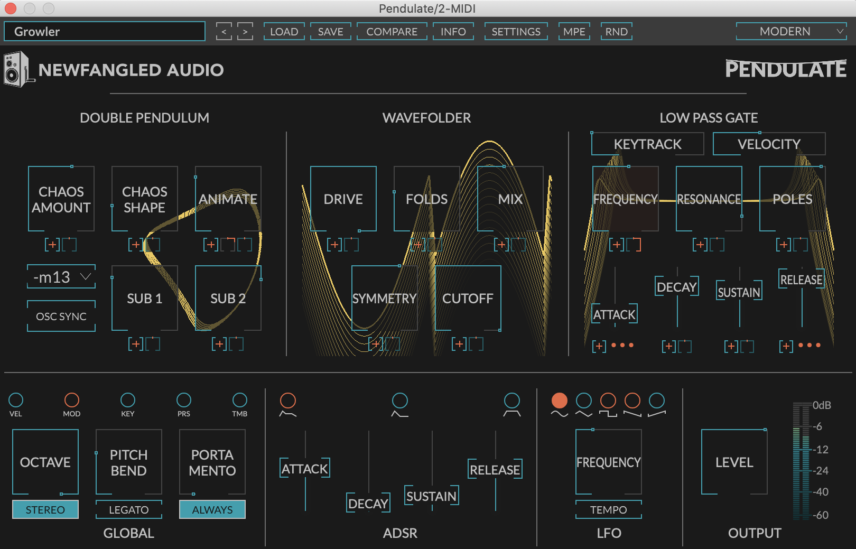The width and height of the screenshot is (856, 549).
Task: Toggle OSC SYNC
Action: coord(61,316)
